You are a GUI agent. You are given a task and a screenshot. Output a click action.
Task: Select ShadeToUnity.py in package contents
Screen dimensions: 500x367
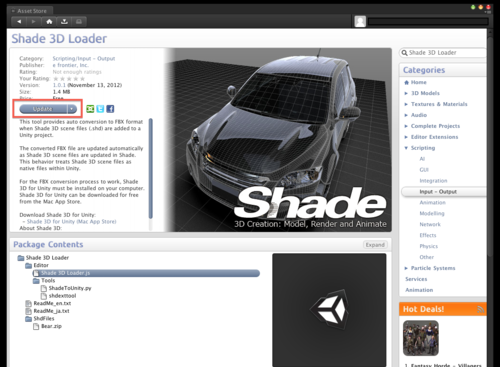70,288
